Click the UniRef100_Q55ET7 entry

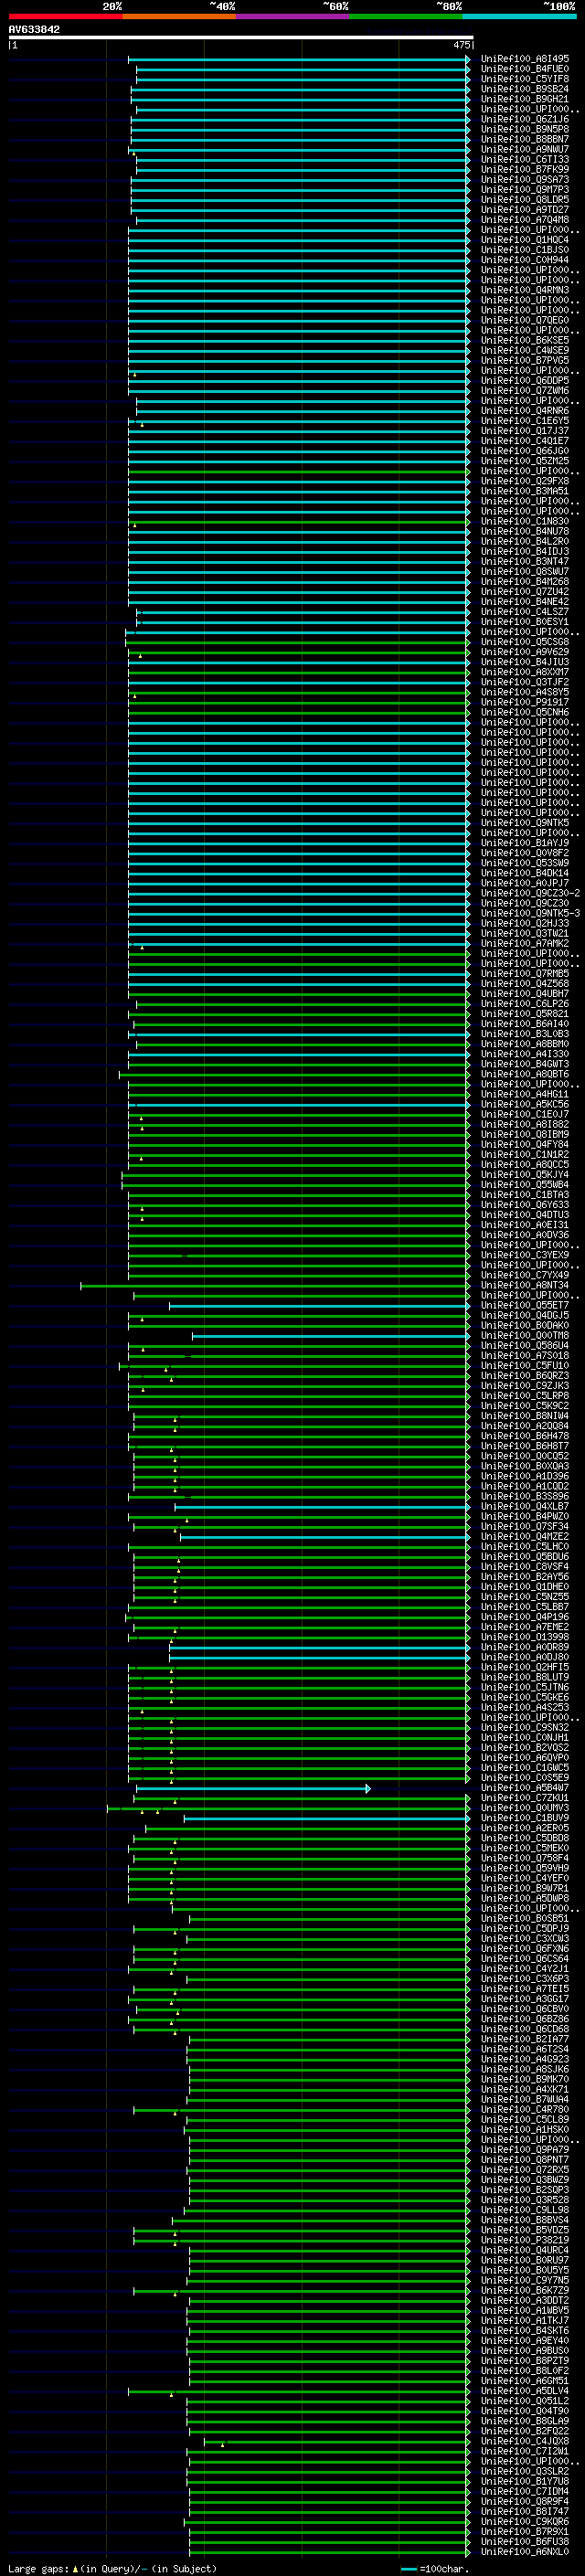coord(525,1305)
